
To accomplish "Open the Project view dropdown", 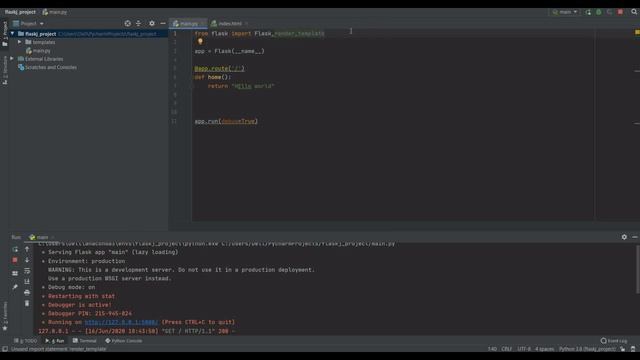I will tap(28, 24).
